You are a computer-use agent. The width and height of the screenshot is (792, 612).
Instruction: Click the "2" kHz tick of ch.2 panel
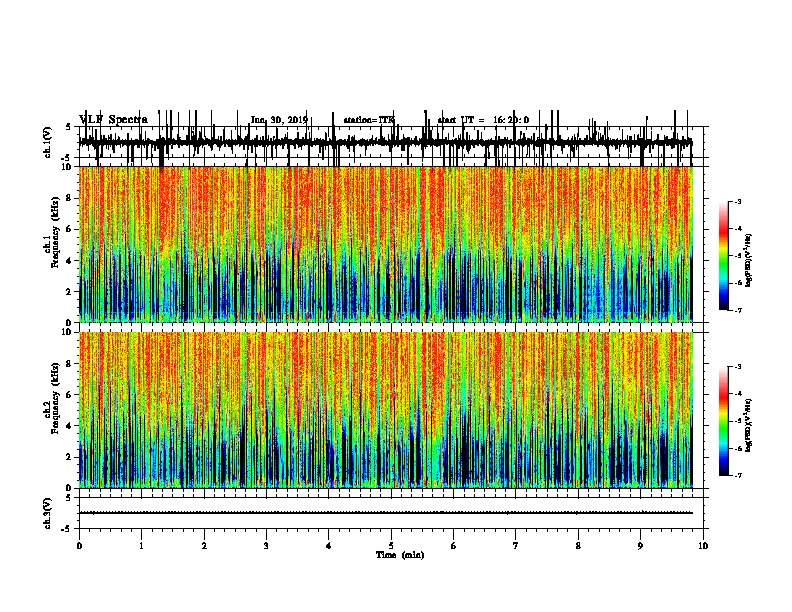click(x=70, y=457)
